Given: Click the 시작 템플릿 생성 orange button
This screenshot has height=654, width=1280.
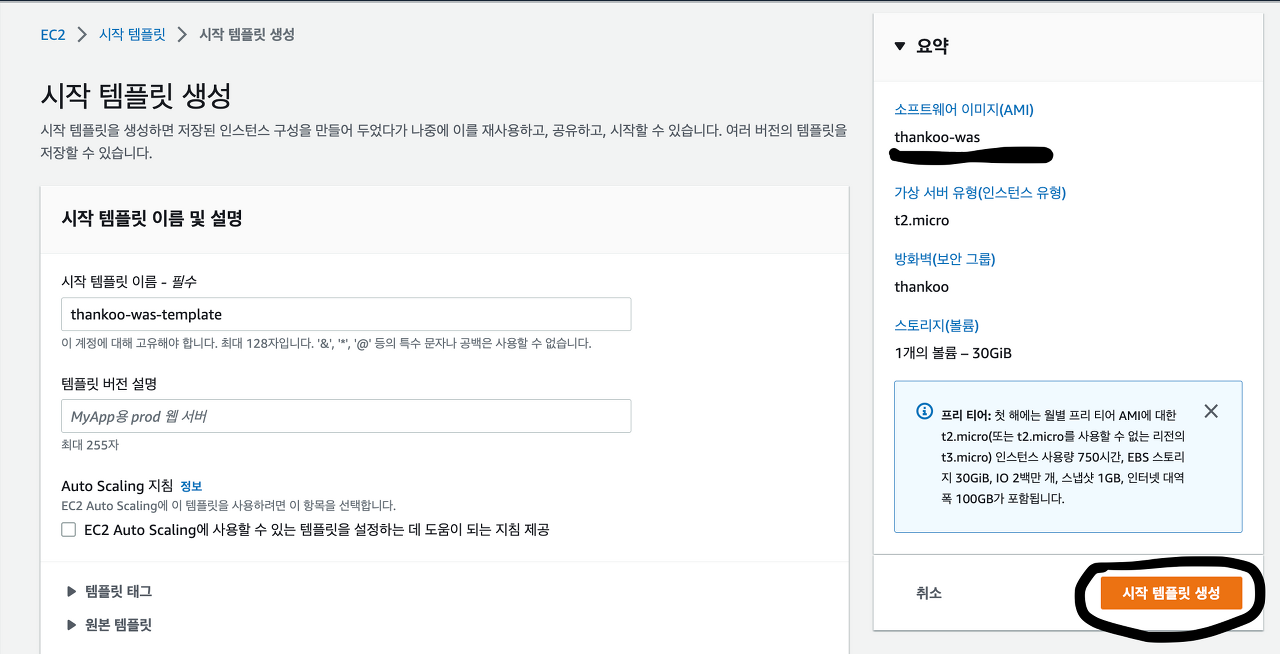Looking at the screenshot, I should pos(1171,593).
